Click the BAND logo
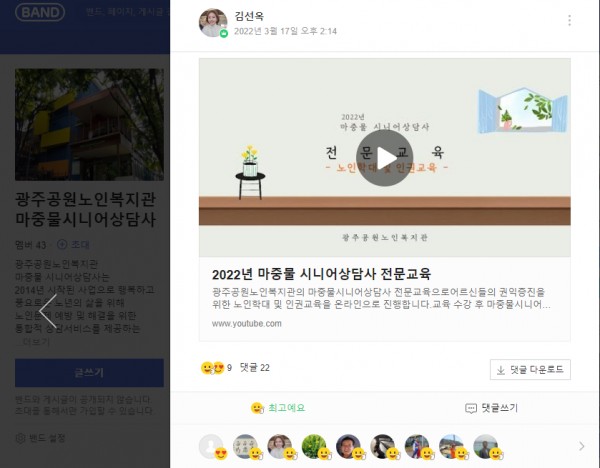600x468 pixels. coord(40,12)
